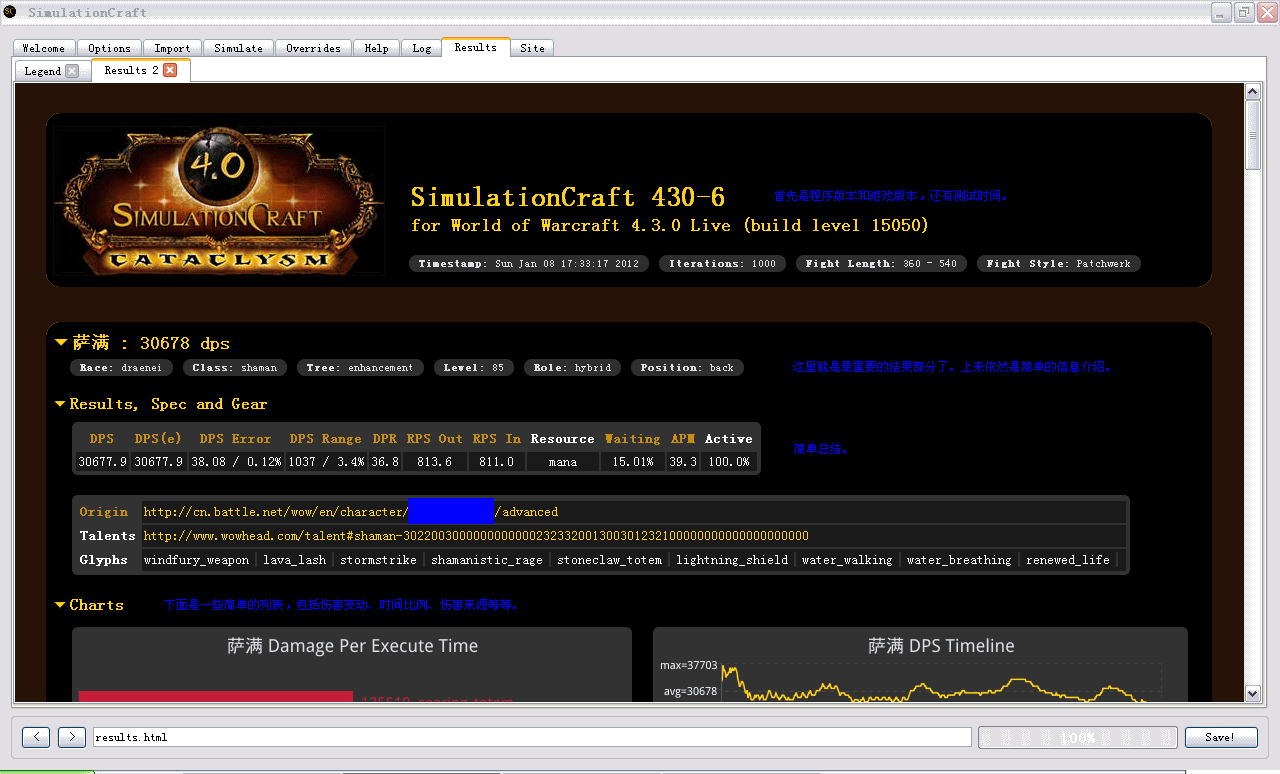
Task: Click scrollbar down arrow in results view
Action: click(x=1253, y=693)
